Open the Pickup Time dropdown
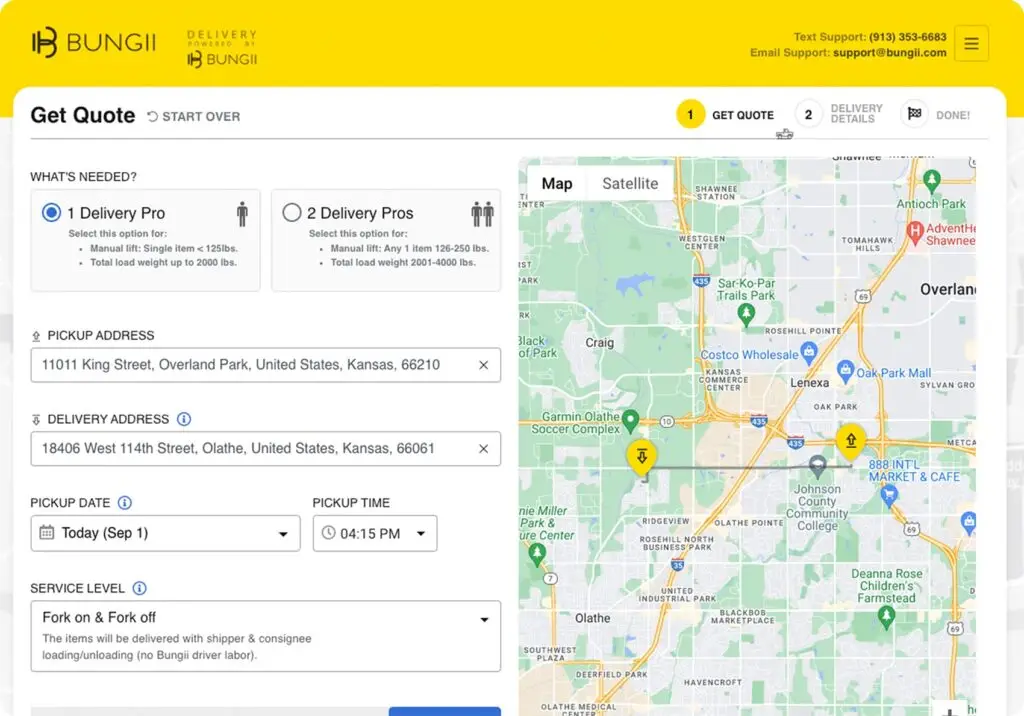This screenshot has width=1024, height=716. (375, 533)
